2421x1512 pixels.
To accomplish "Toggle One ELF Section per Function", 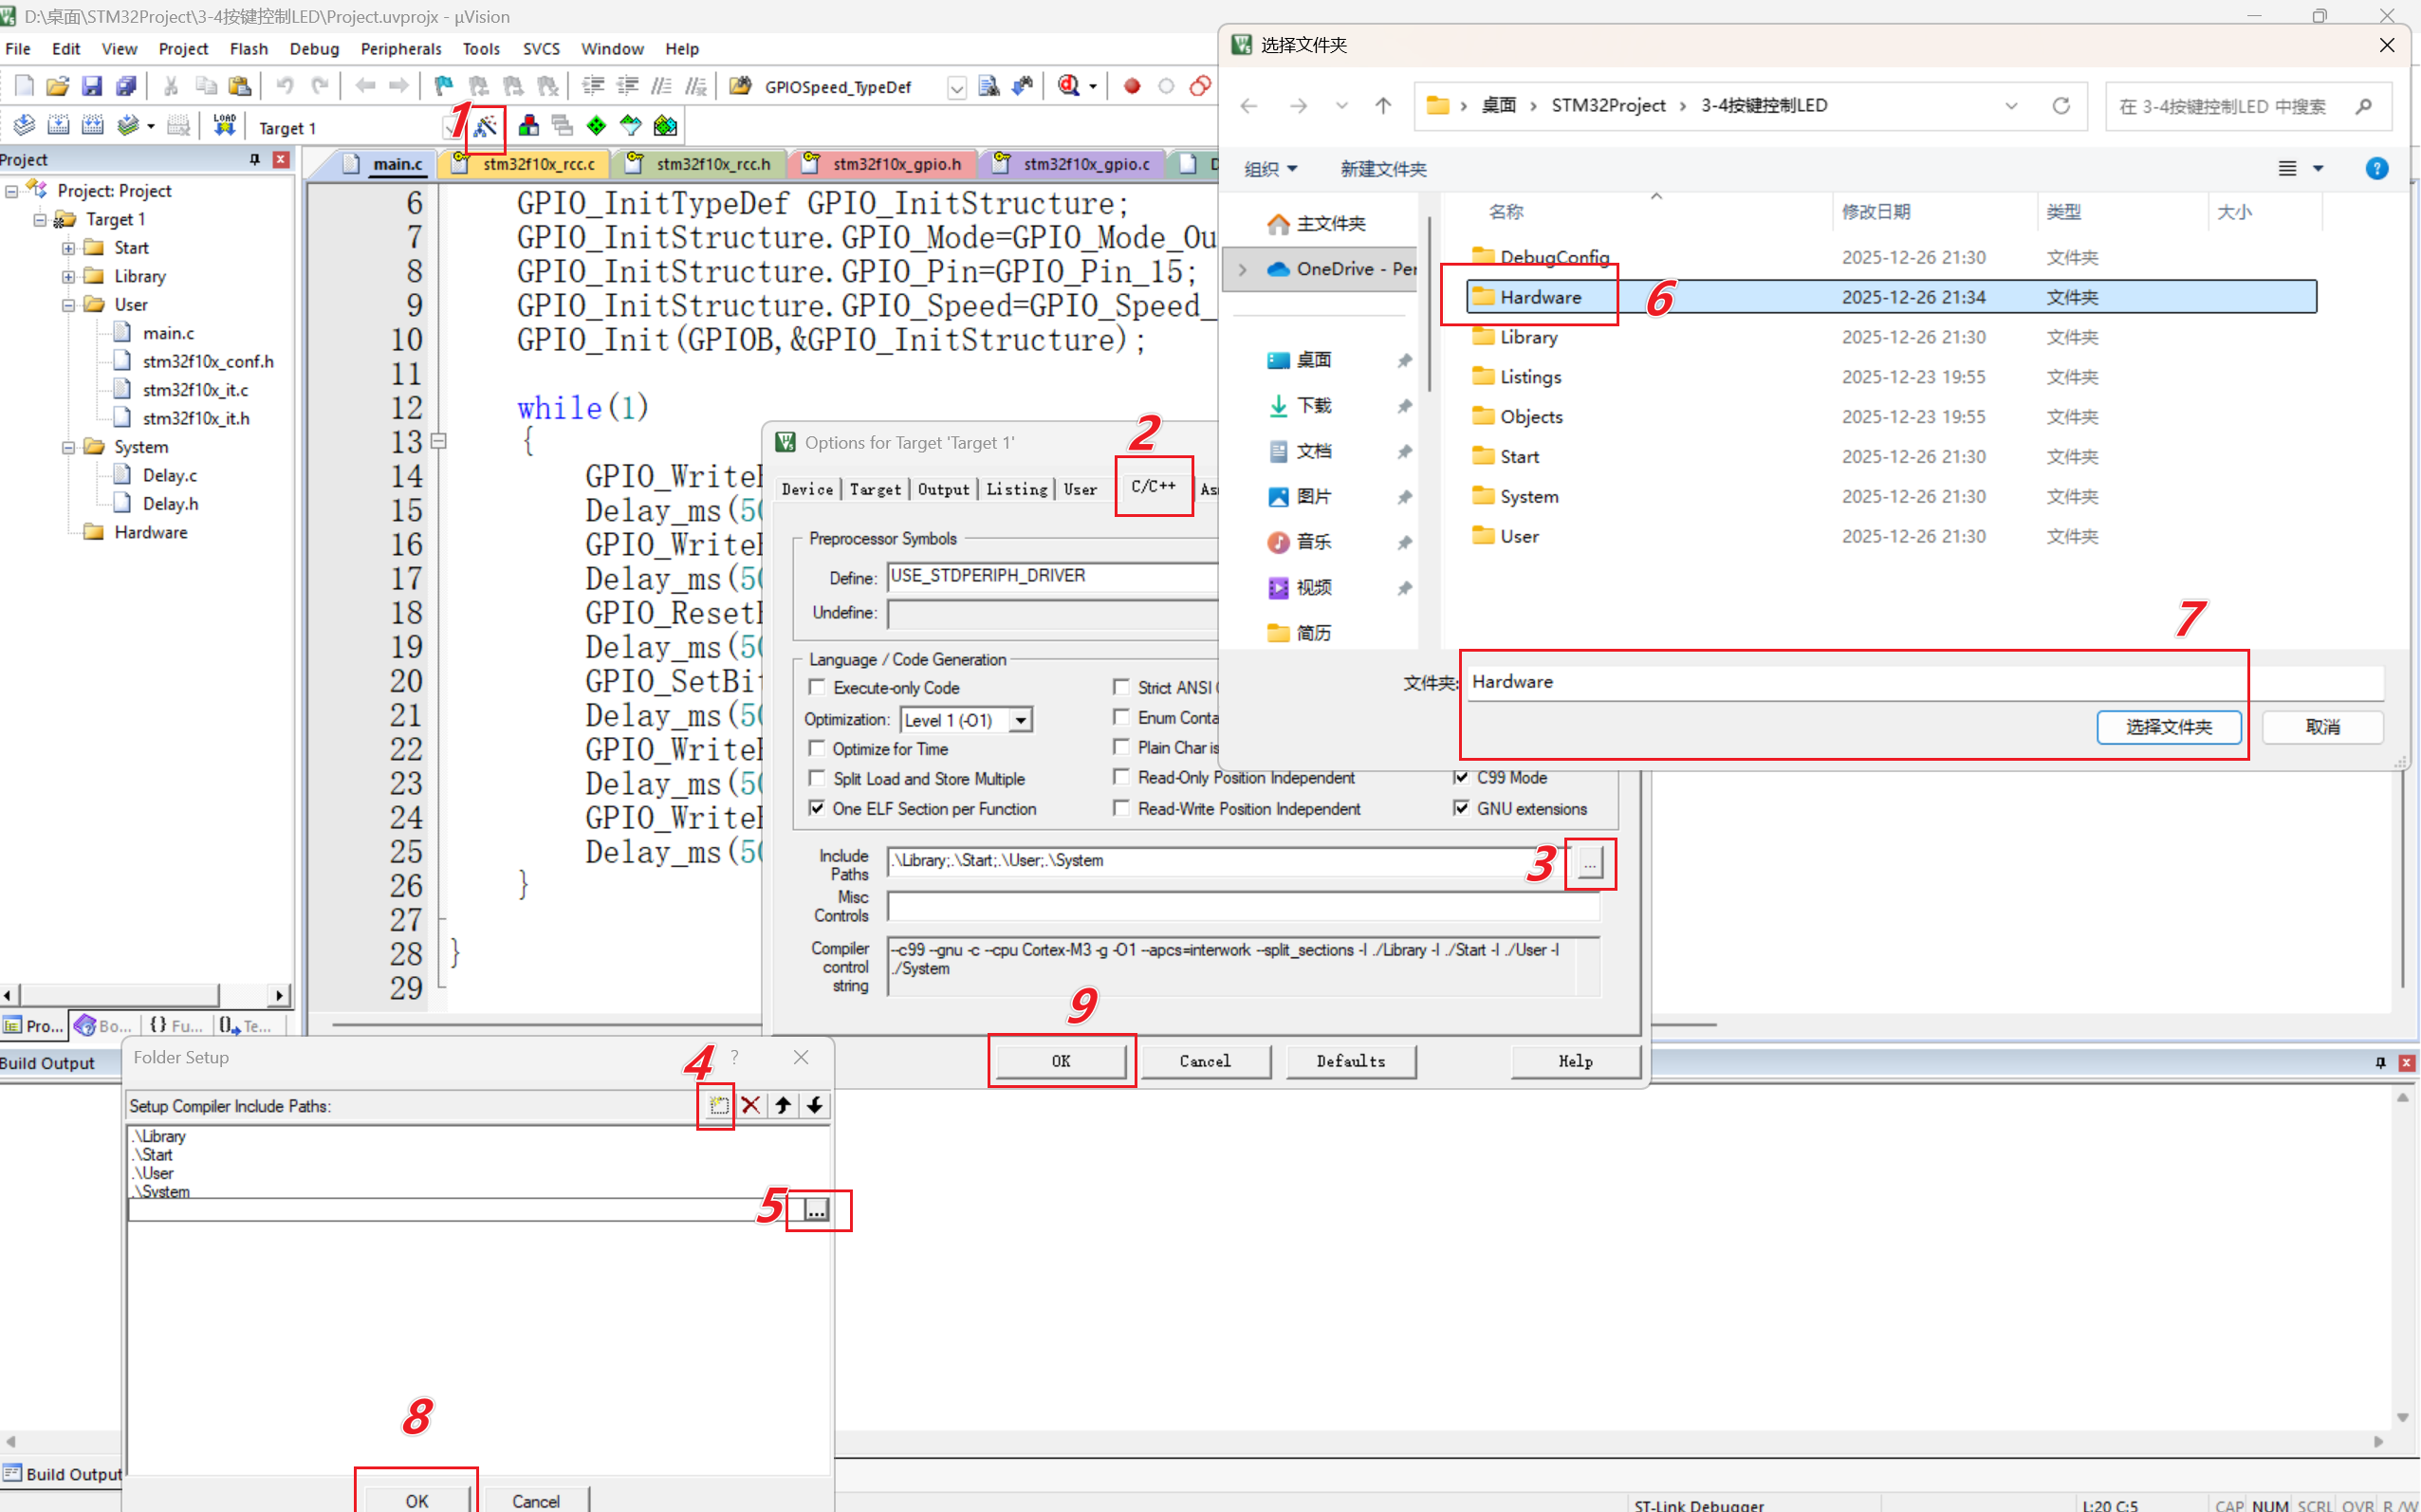I will (817, 808).
